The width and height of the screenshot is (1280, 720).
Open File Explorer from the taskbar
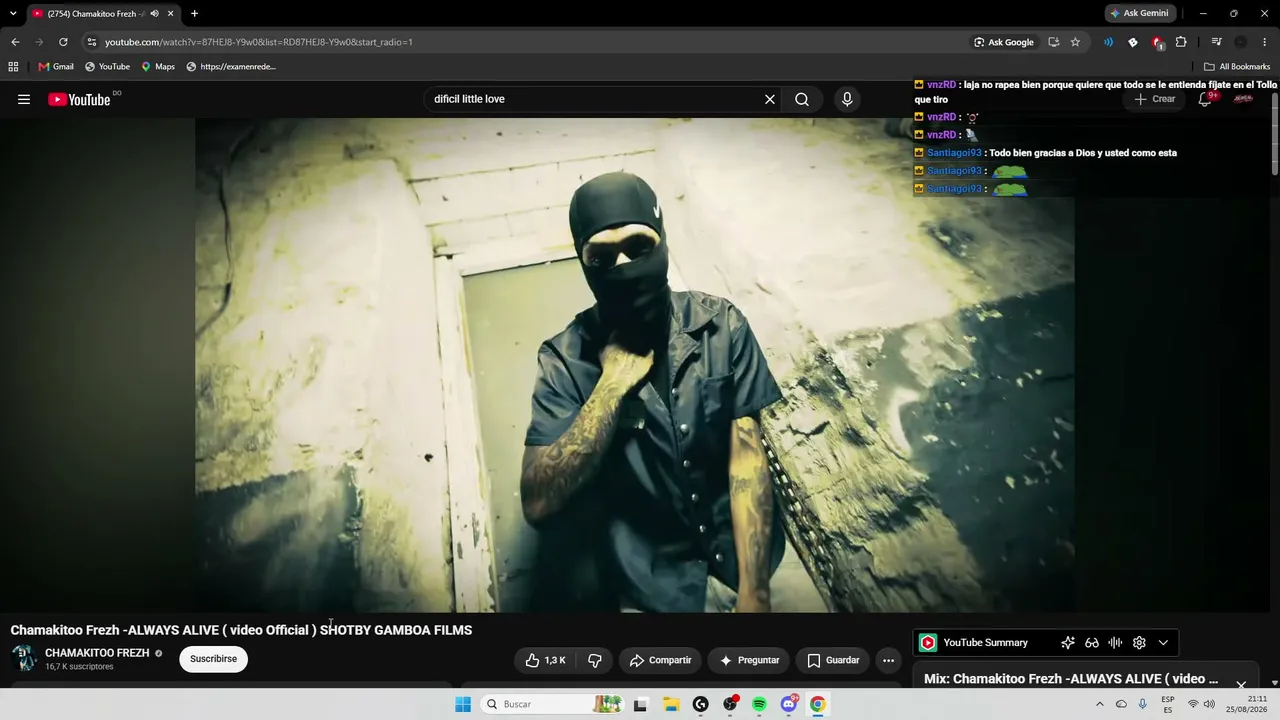point(671,704)
